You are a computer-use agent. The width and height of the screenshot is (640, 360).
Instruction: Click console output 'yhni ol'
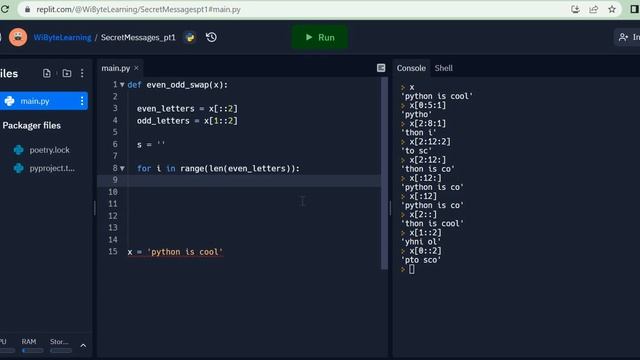coord(421,242)
